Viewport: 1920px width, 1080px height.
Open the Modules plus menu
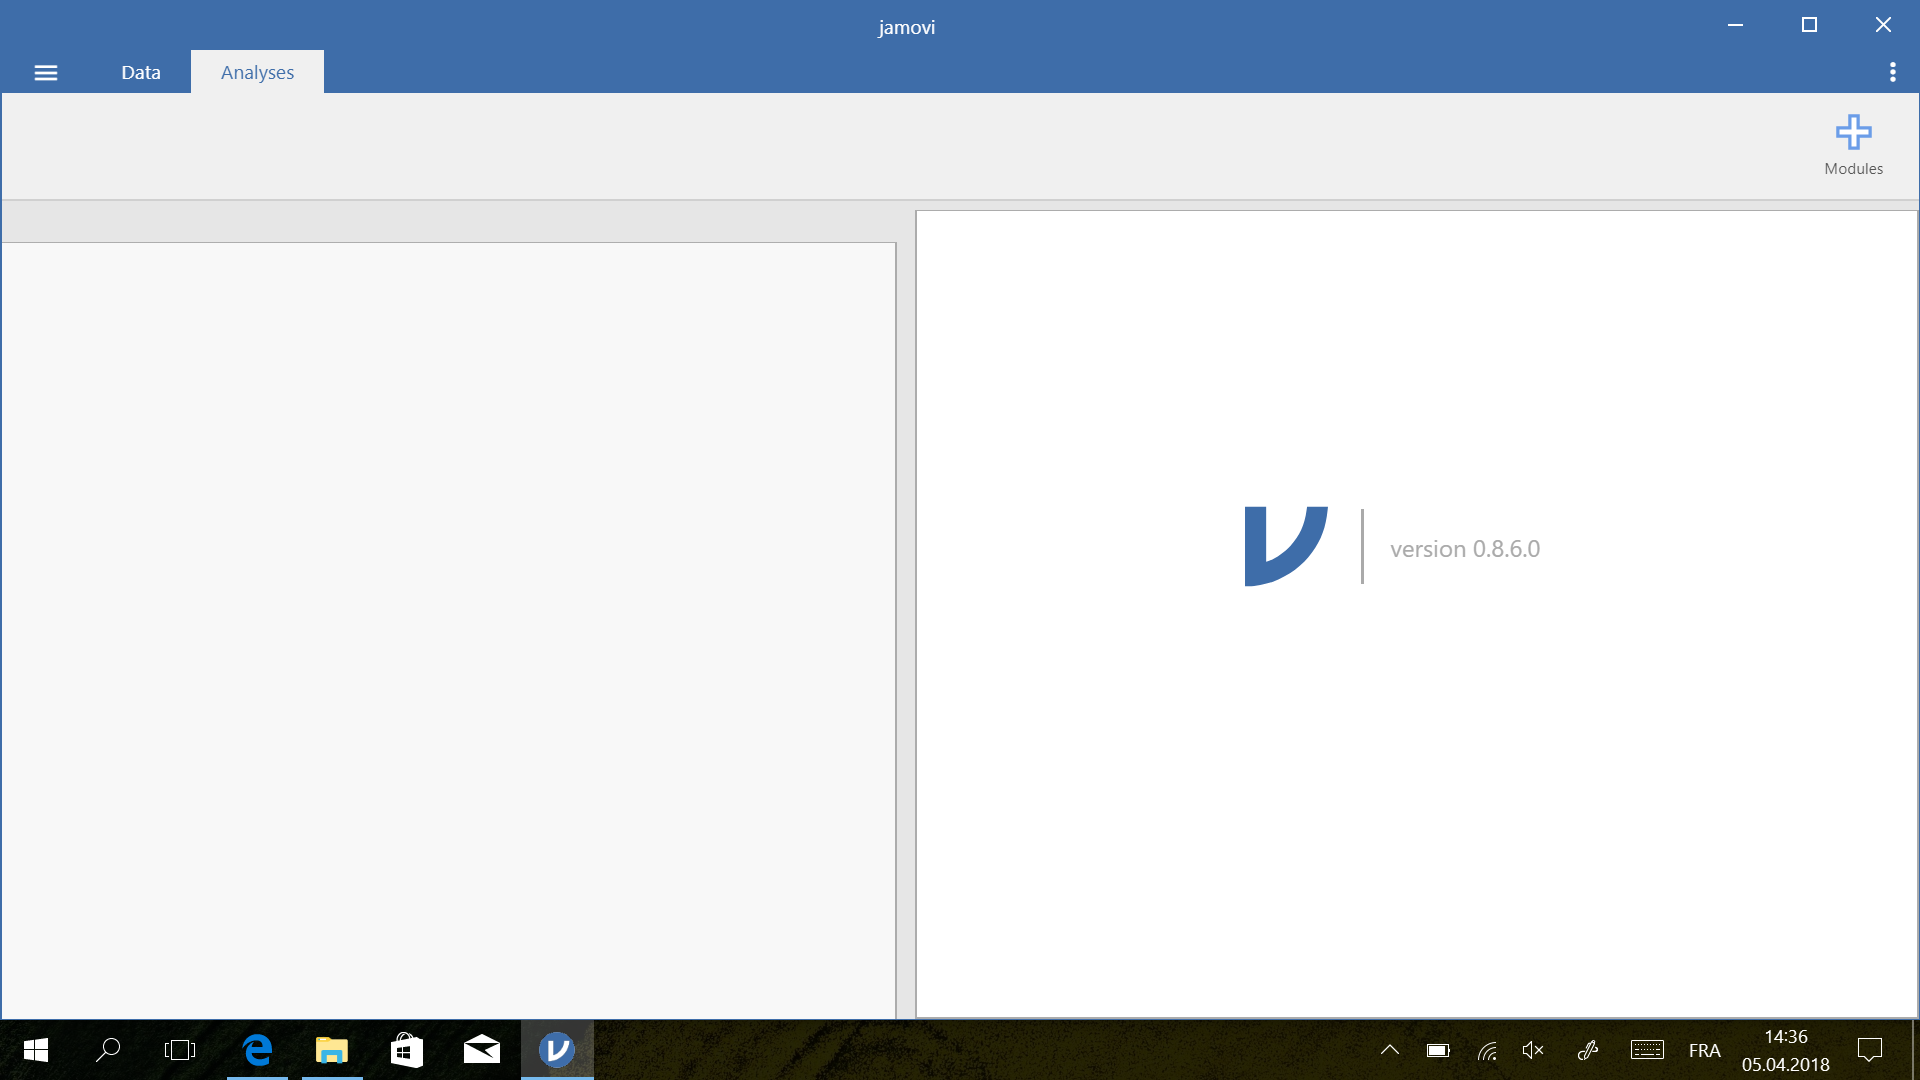[1853, 145]
